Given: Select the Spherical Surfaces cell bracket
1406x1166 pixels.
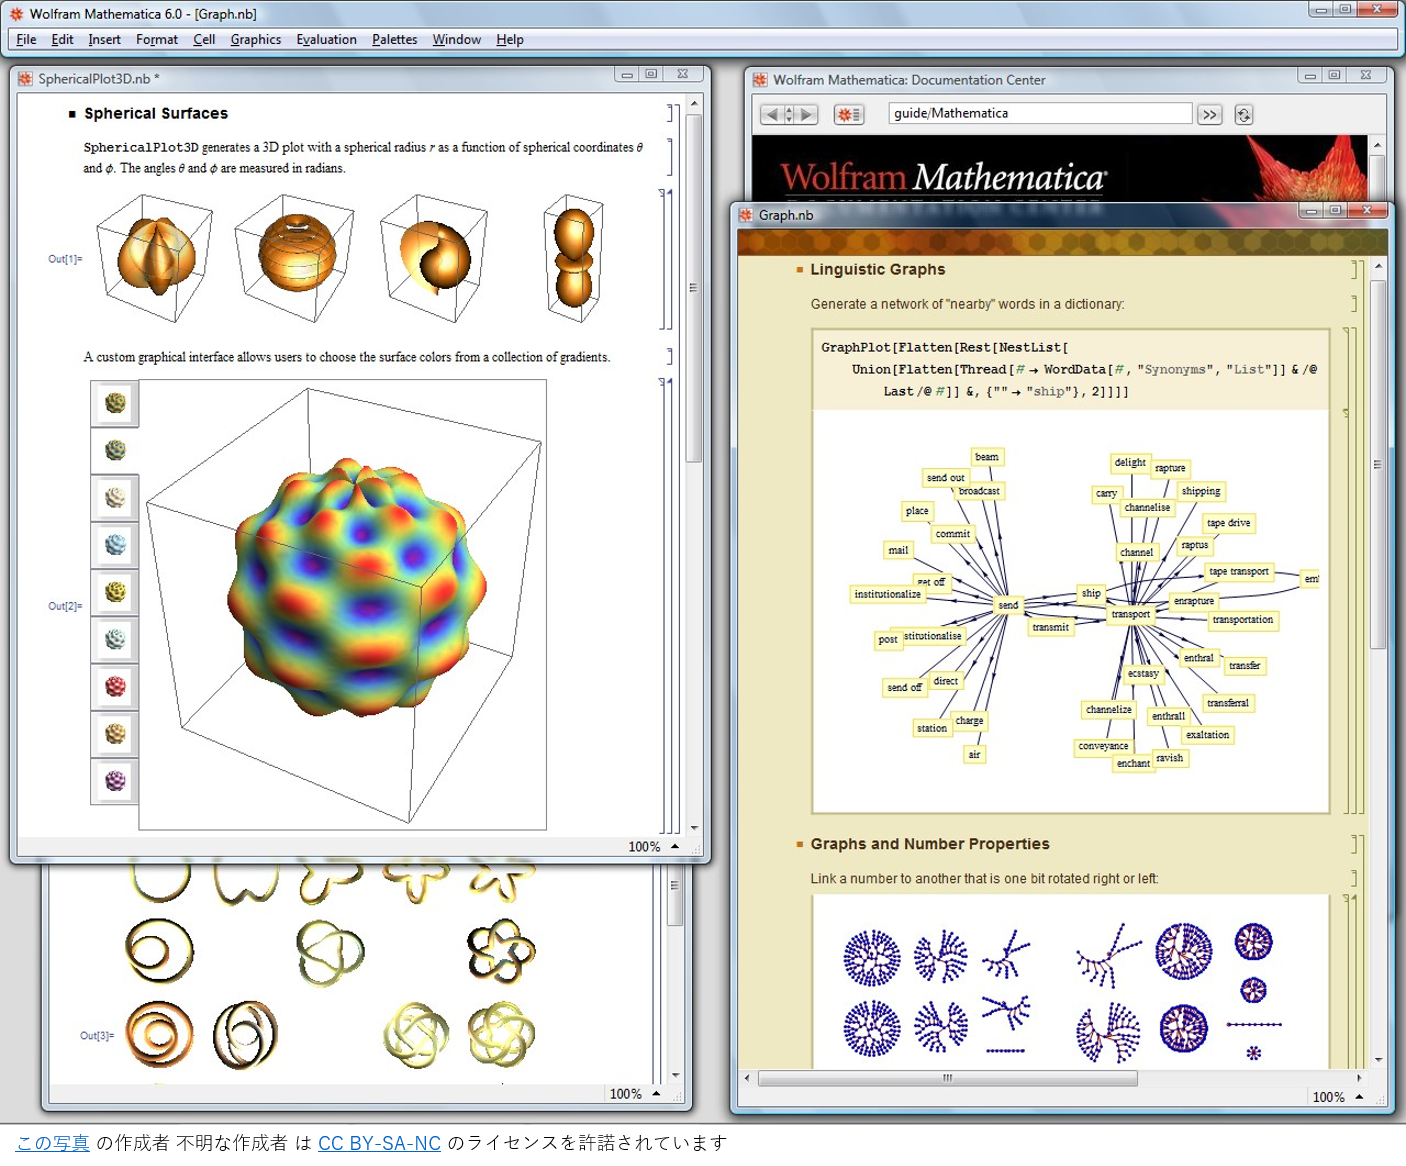Looking at the screenshot, I should click(677, 113).
